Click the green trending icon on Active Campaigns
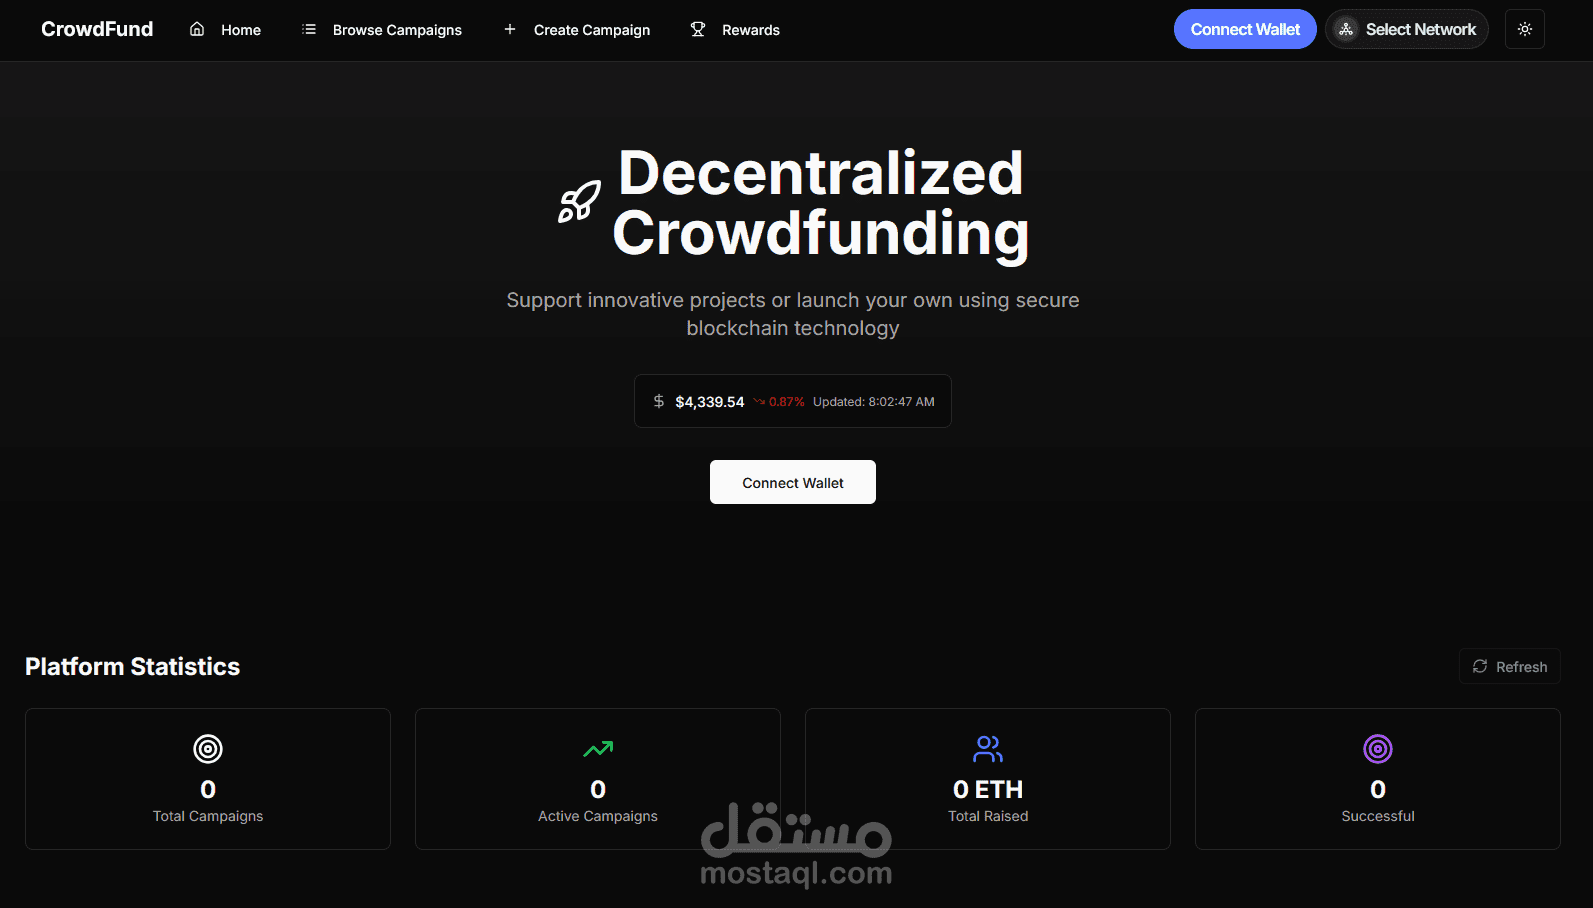This screenshot has height=908, width=1593. tap(598, 748)
